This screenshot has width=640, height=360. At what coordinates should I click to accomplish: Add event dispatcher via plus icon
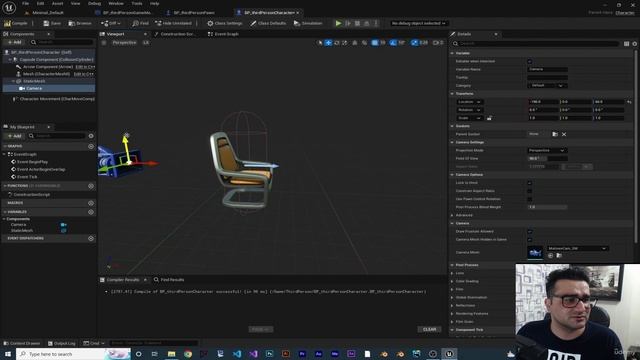(x=91, y=238)
